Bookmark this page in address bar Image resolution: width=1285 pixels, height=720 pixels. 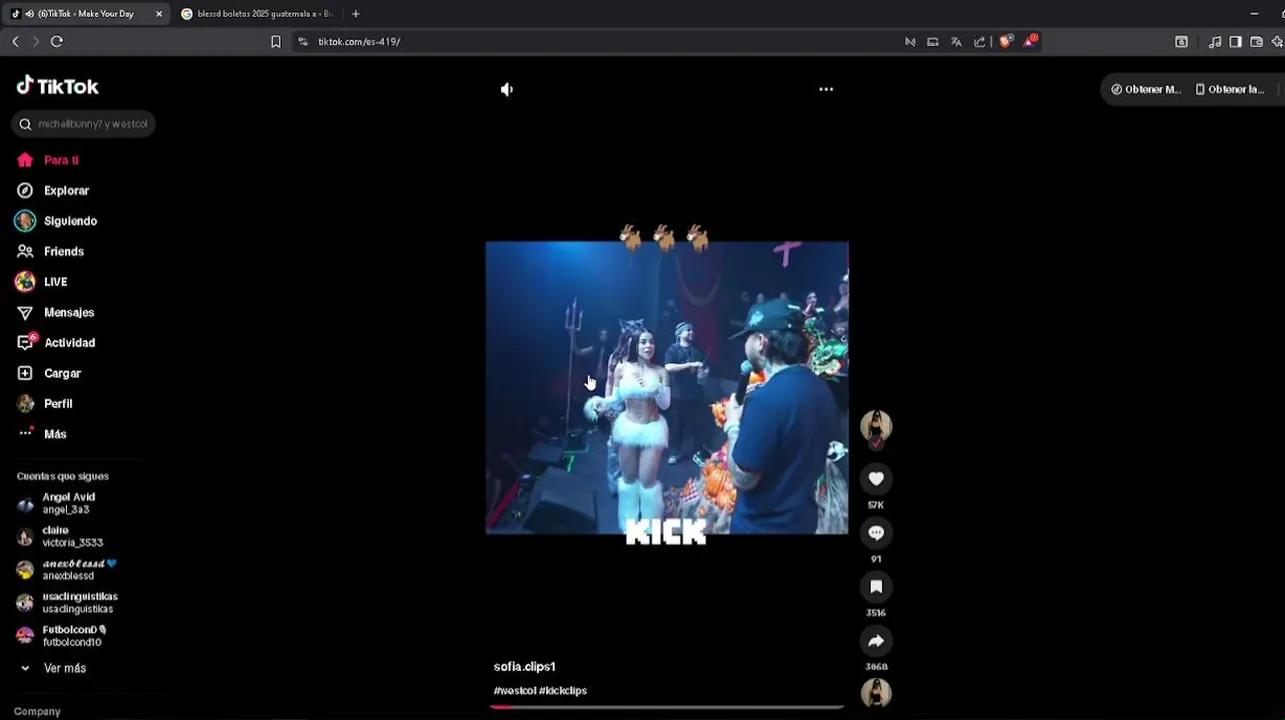coord(276,41)
